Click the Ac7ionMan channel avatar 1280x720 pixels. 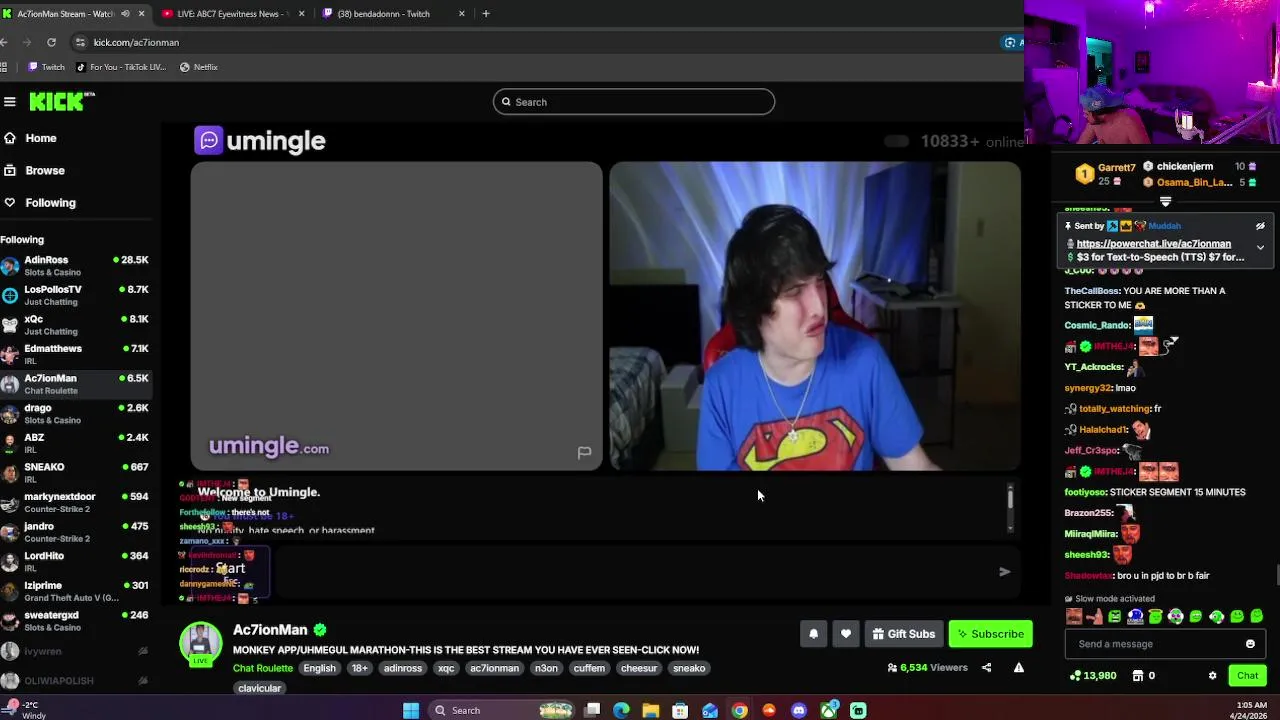[x=200, y=642]
